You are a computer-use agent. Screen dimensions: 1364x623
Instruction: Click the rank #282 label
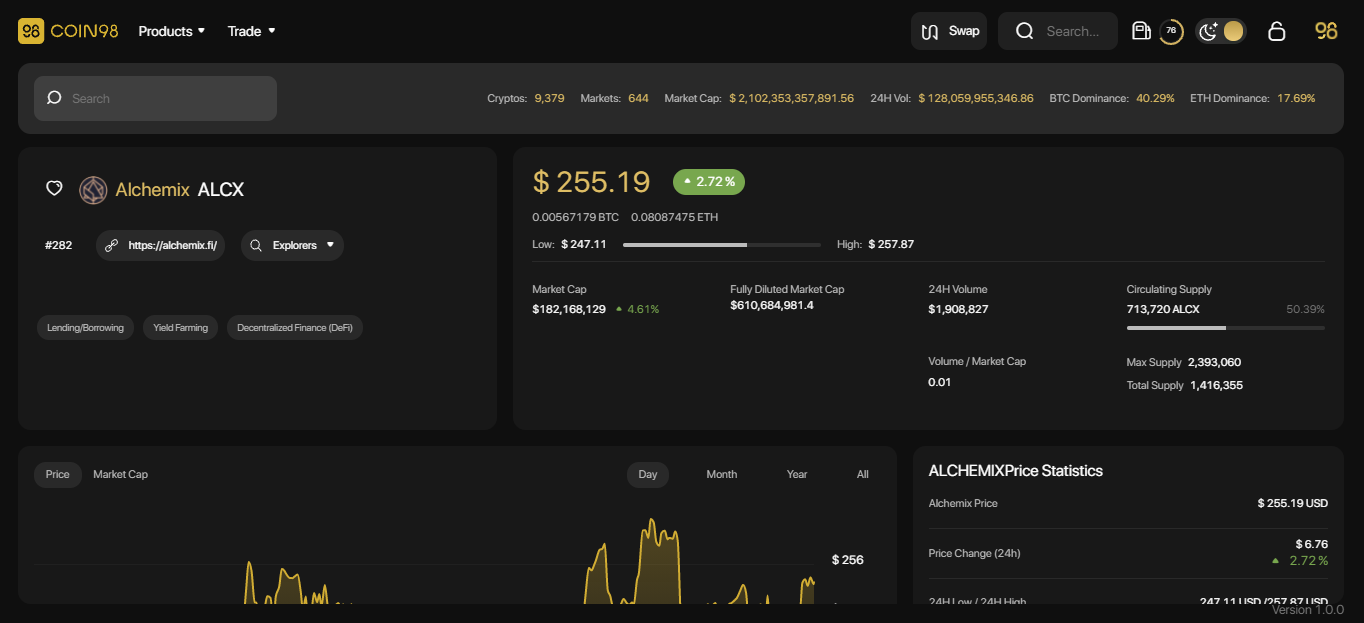point(59,245)
